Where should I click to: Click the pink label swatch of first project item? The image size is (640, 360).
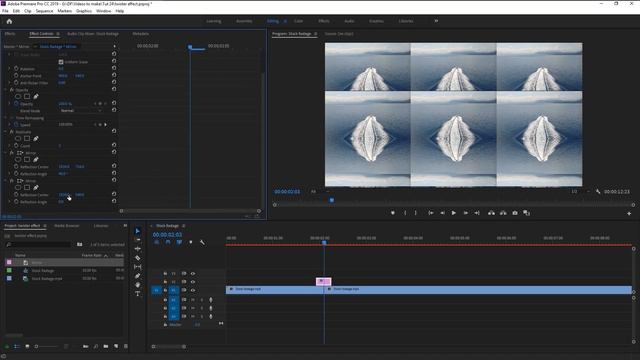pyautogui.click(x=9, y=262)
